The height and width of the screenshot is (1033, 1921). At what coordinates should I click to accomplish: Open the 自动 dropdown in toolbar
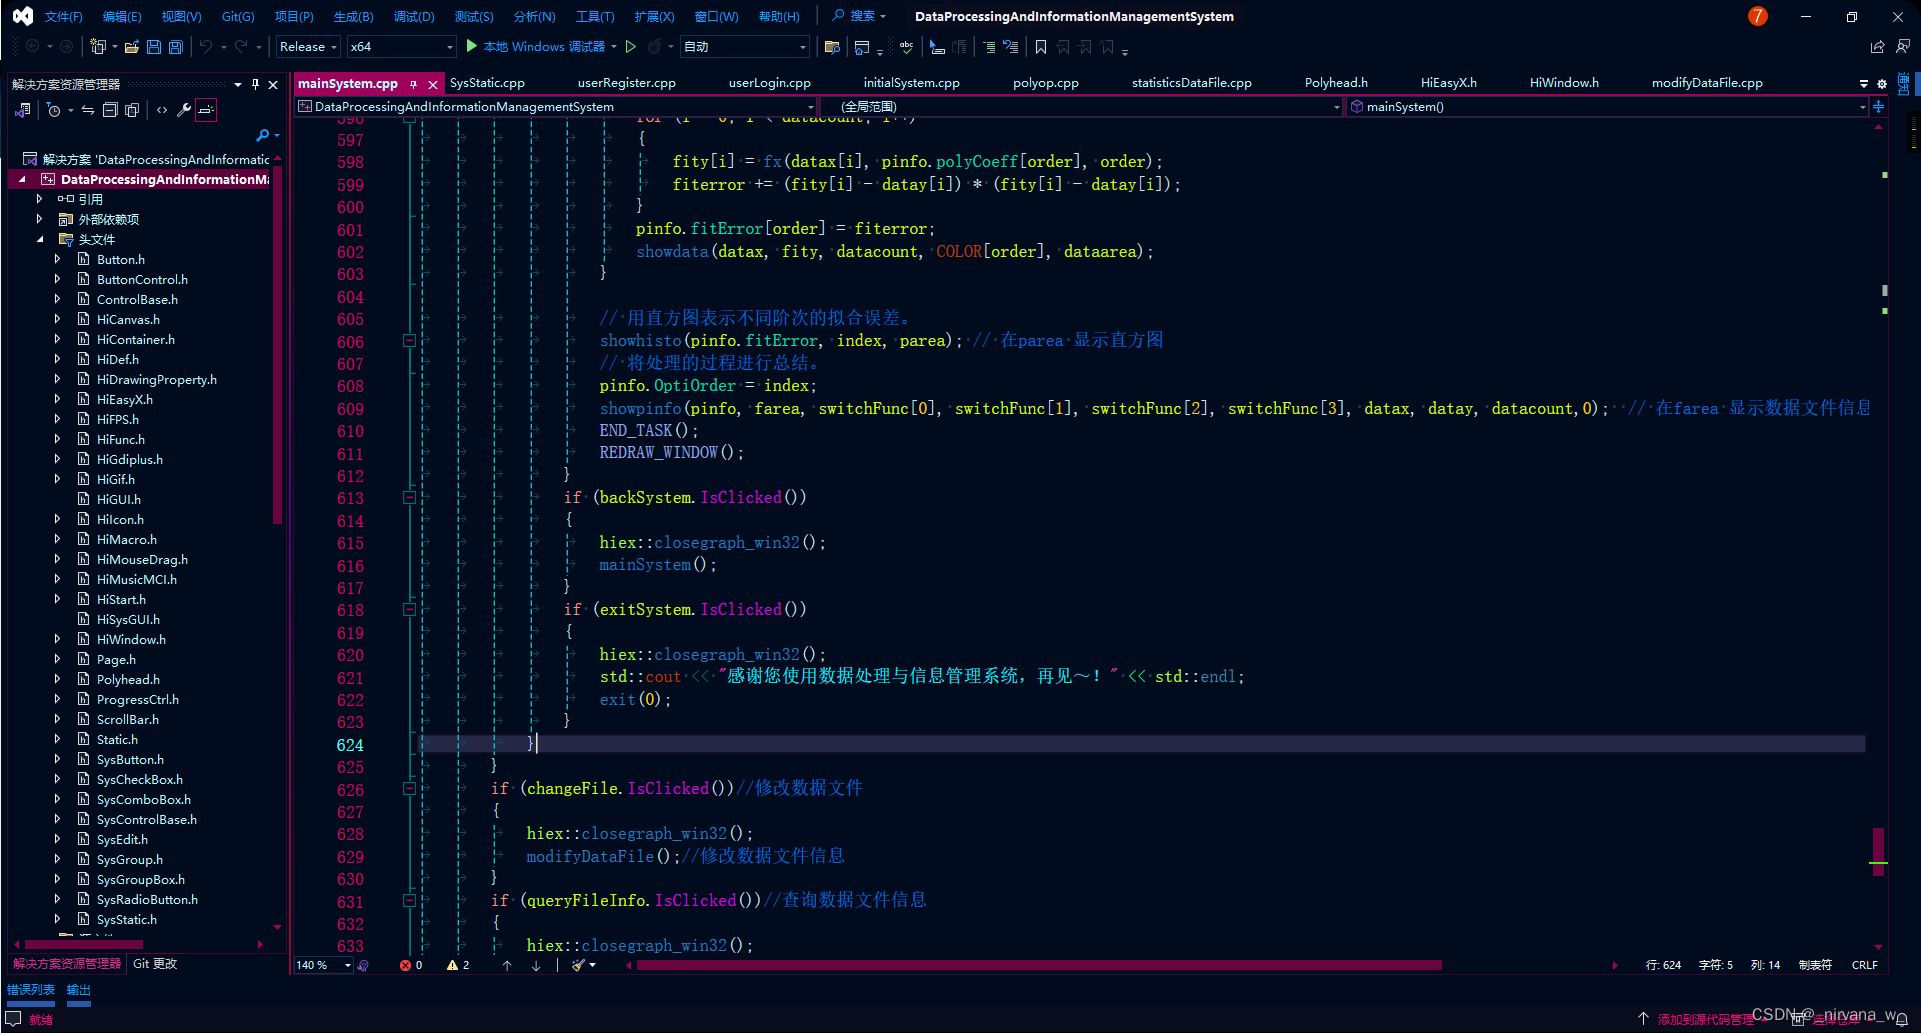click(x=745, y=47)
